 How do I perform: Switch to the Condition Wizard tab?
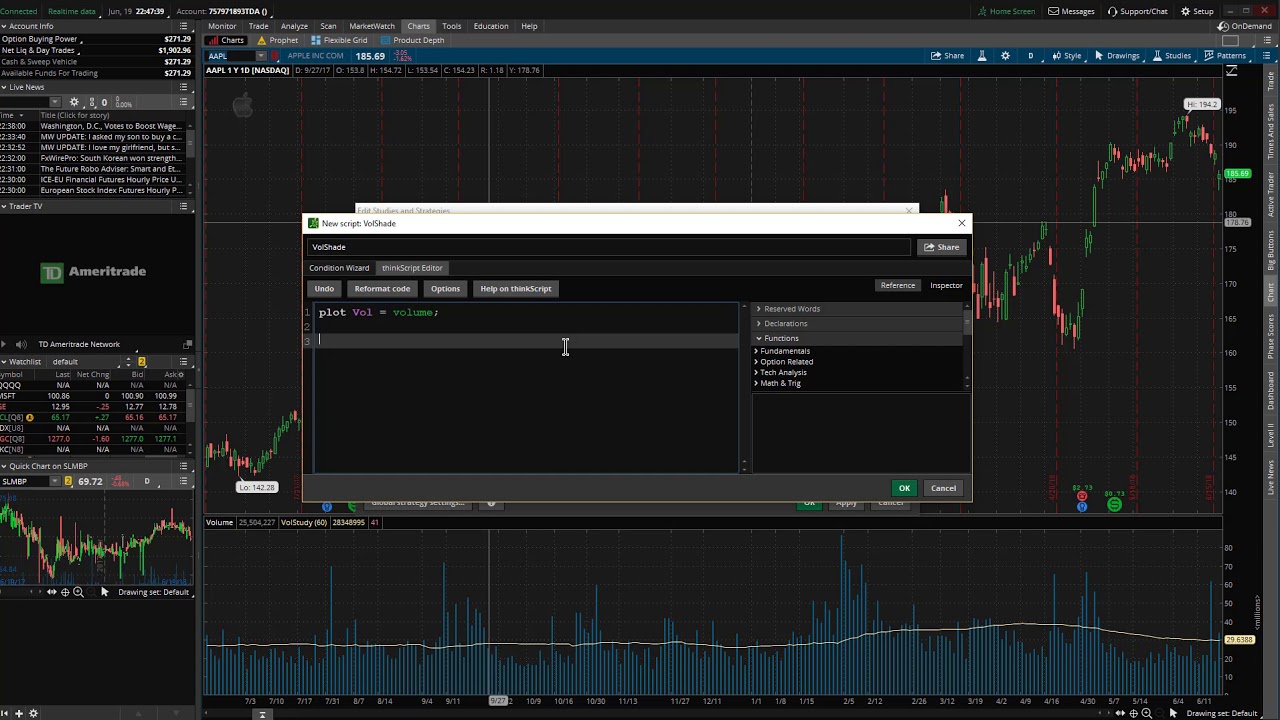(x=339, y=268)
